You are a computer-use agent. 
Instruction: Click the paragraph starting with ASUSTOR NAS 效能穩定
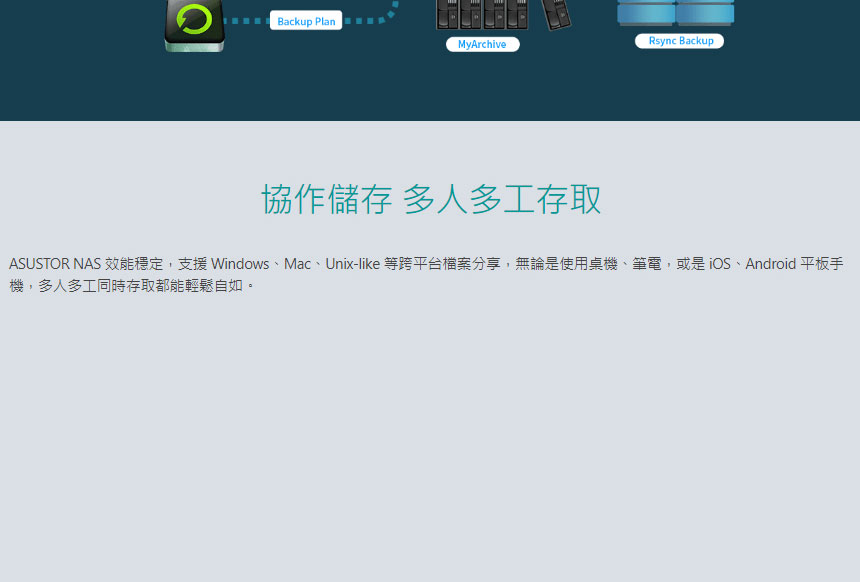pos(426,275)
